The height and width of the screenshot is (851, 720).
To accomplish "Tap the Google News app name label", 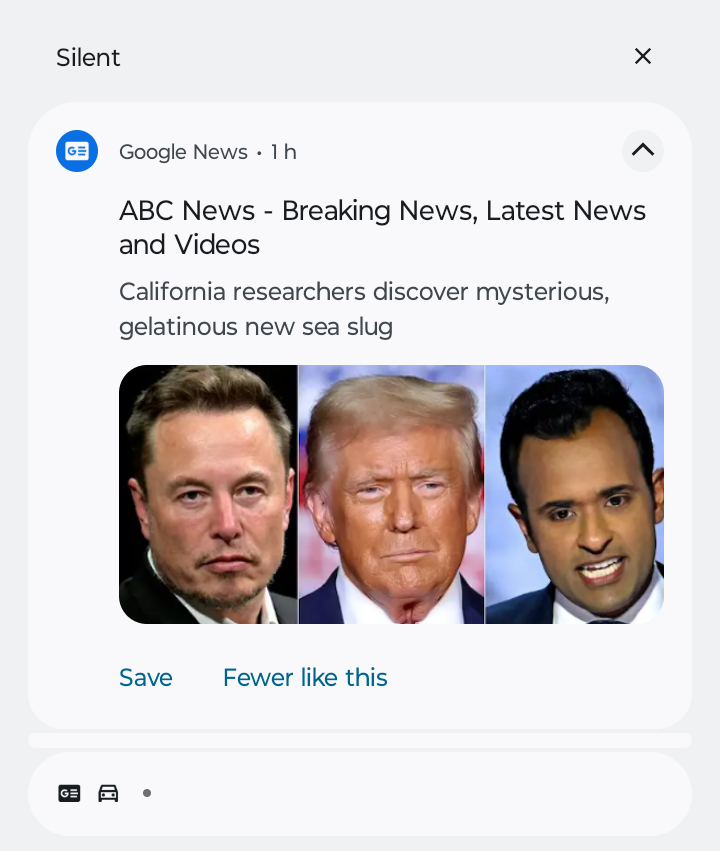I will pos(183,152).
